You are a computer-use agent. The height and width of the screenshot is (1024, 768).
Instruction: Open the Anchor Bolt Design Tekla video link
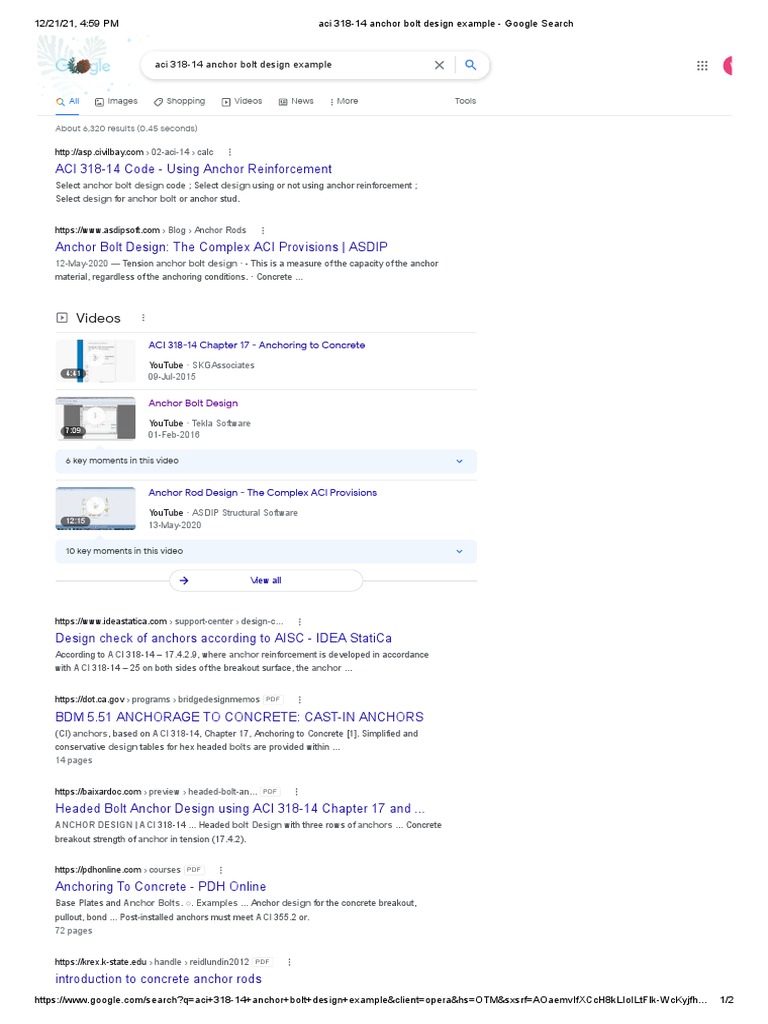tap(193, 403)
